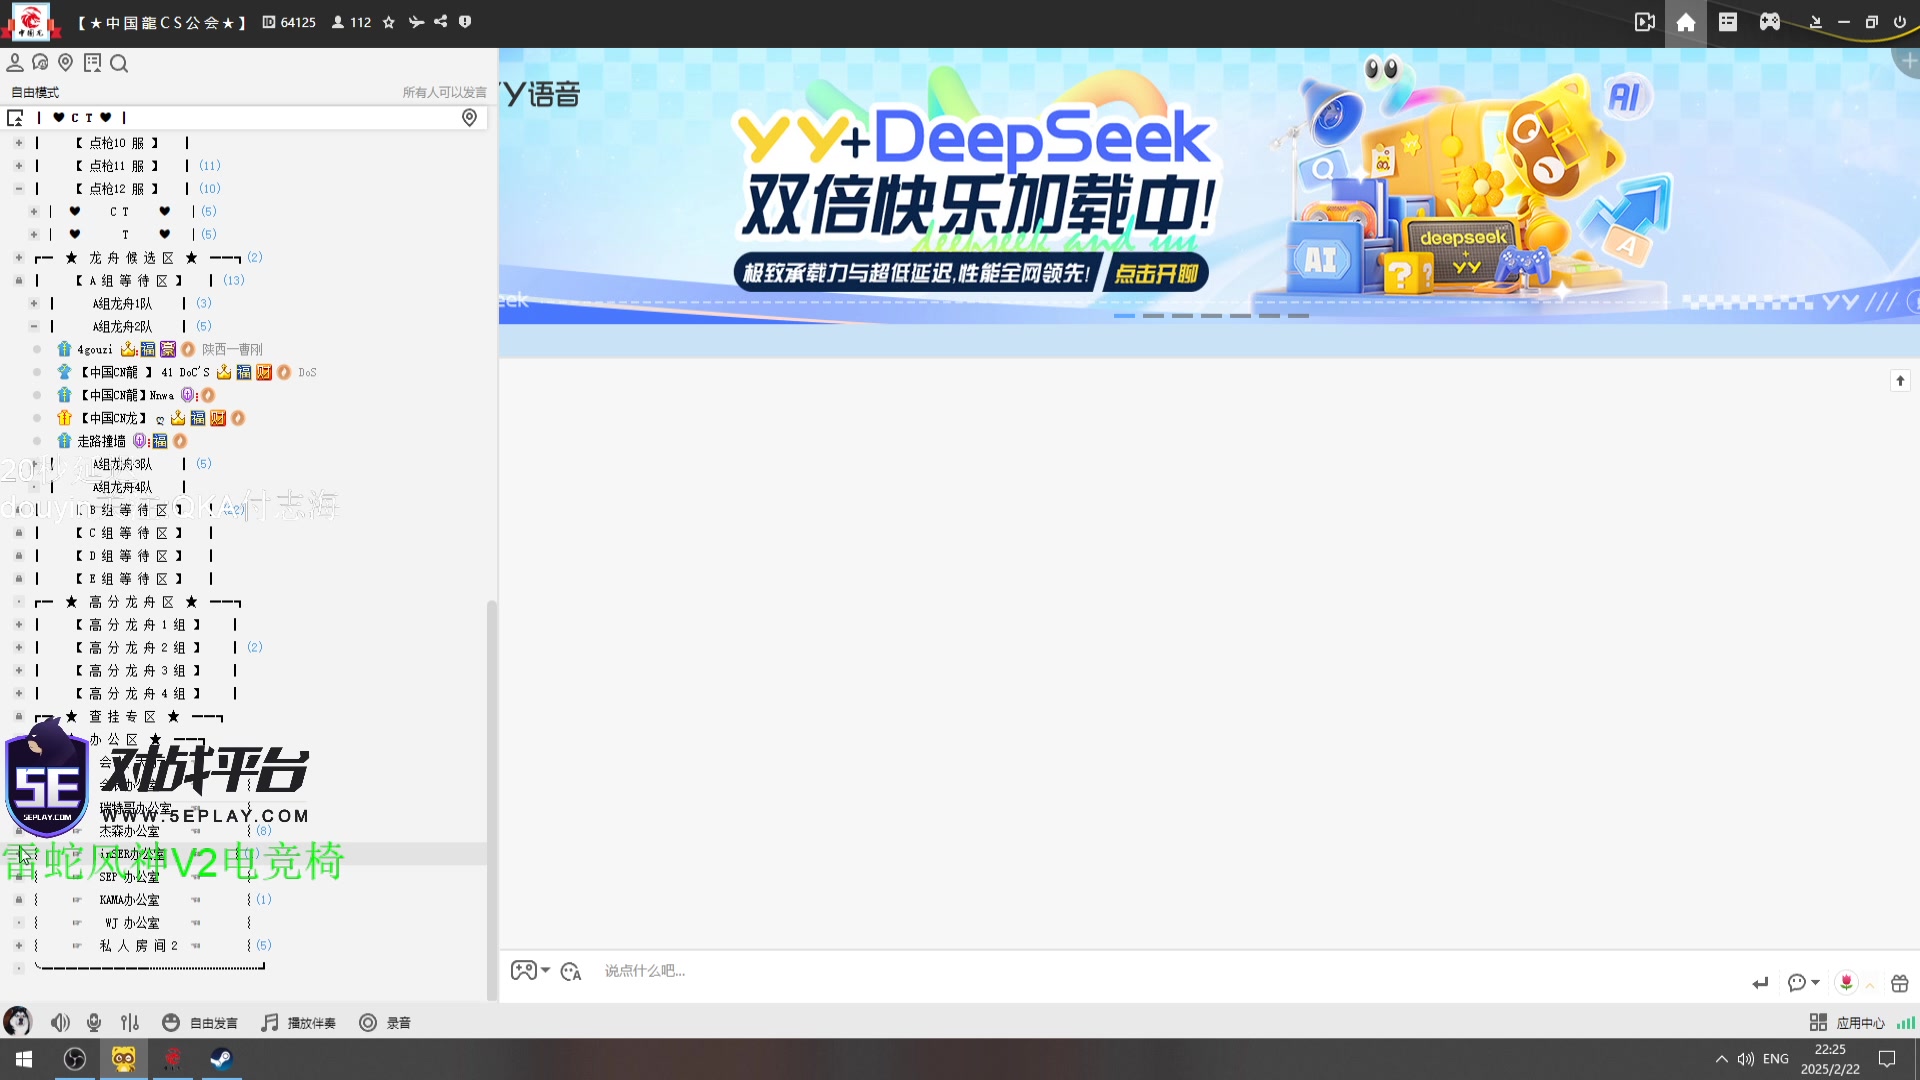Select the user【中国CN龍】Nnwa

127,396
